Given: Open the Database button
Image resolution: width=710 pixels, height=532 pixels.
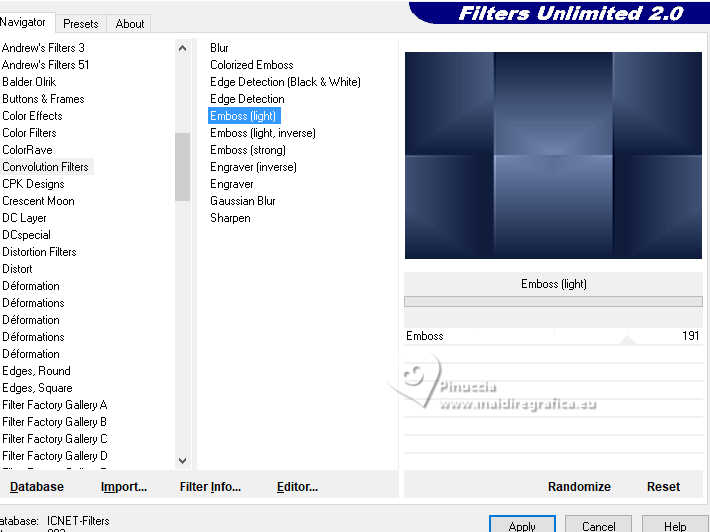Looking at the screenshot, I should pos(37,487).
